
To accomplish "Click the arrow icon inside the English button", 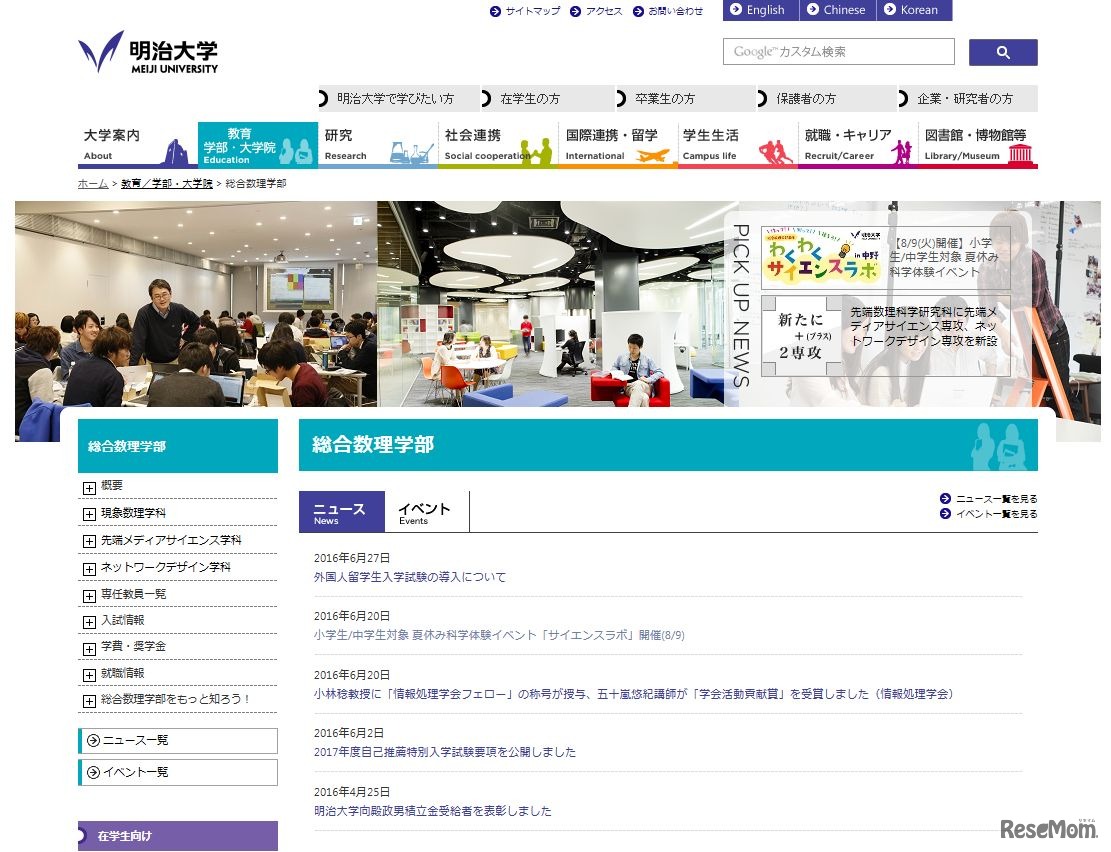I will click(735, 10).
